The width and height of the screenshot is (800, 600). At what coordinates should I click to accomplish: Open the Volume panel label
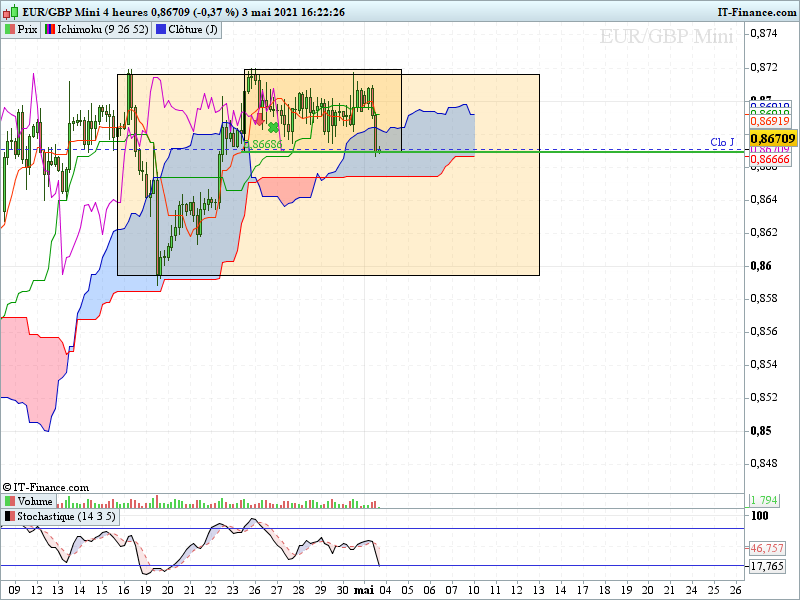click(36, 501)
